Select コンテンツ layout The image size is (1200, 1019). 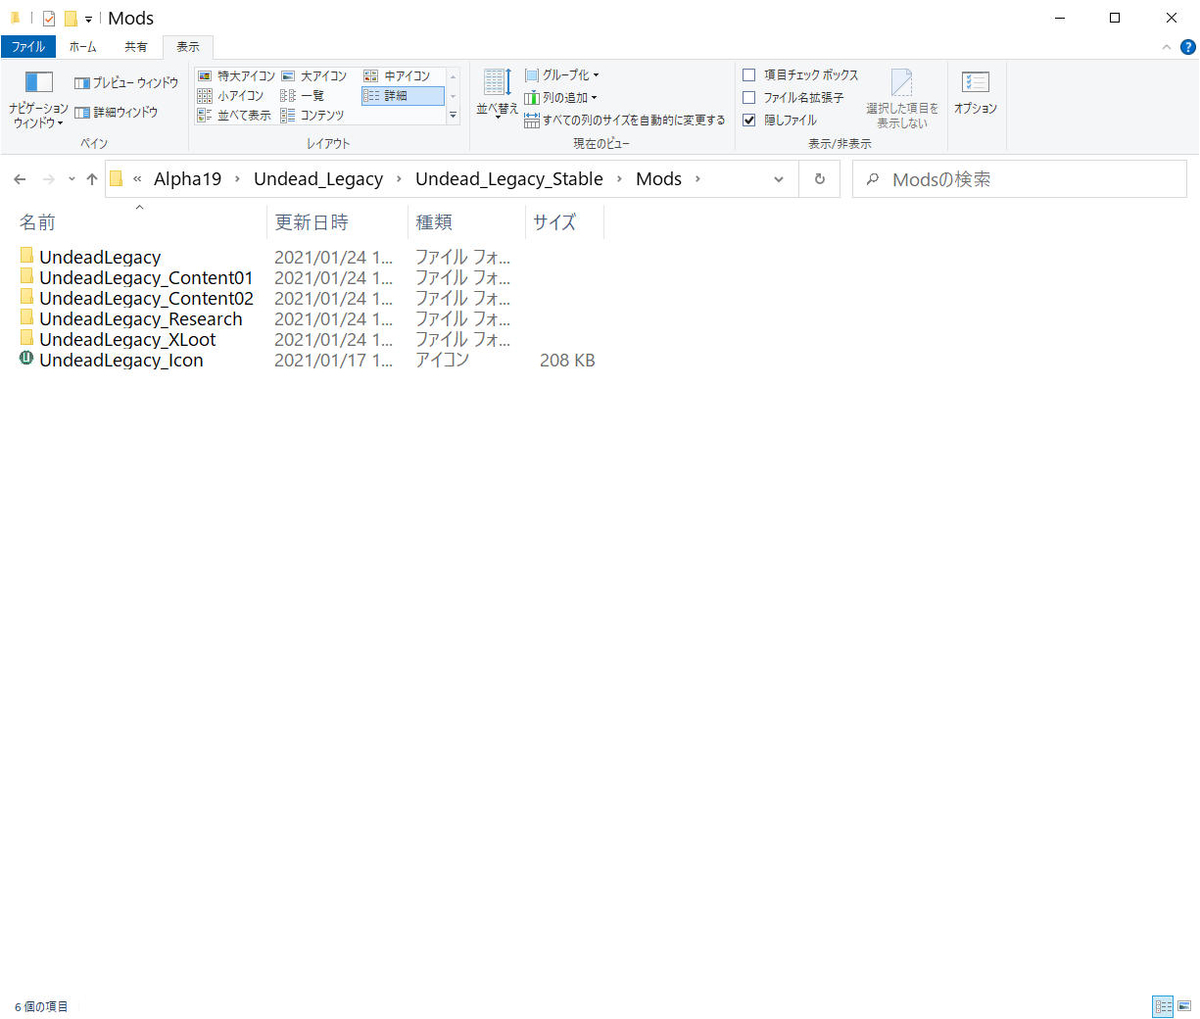pyautogui.click(x=312, y=116)
